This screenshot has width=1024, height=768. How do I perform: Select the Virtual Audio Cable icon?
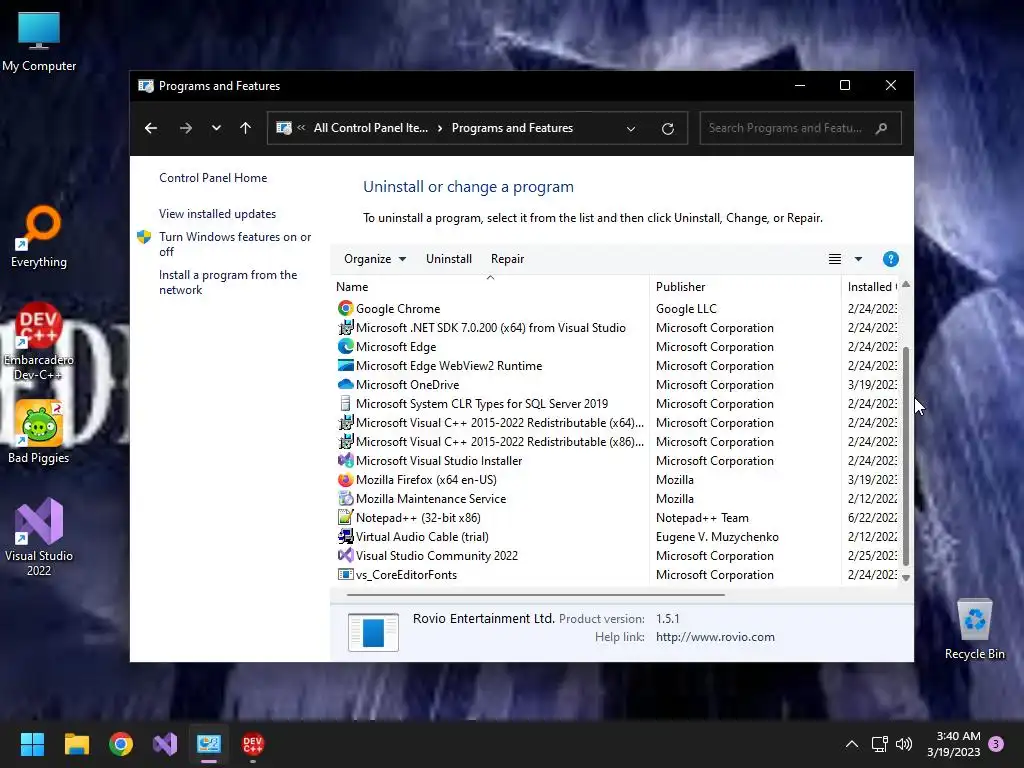345,536
